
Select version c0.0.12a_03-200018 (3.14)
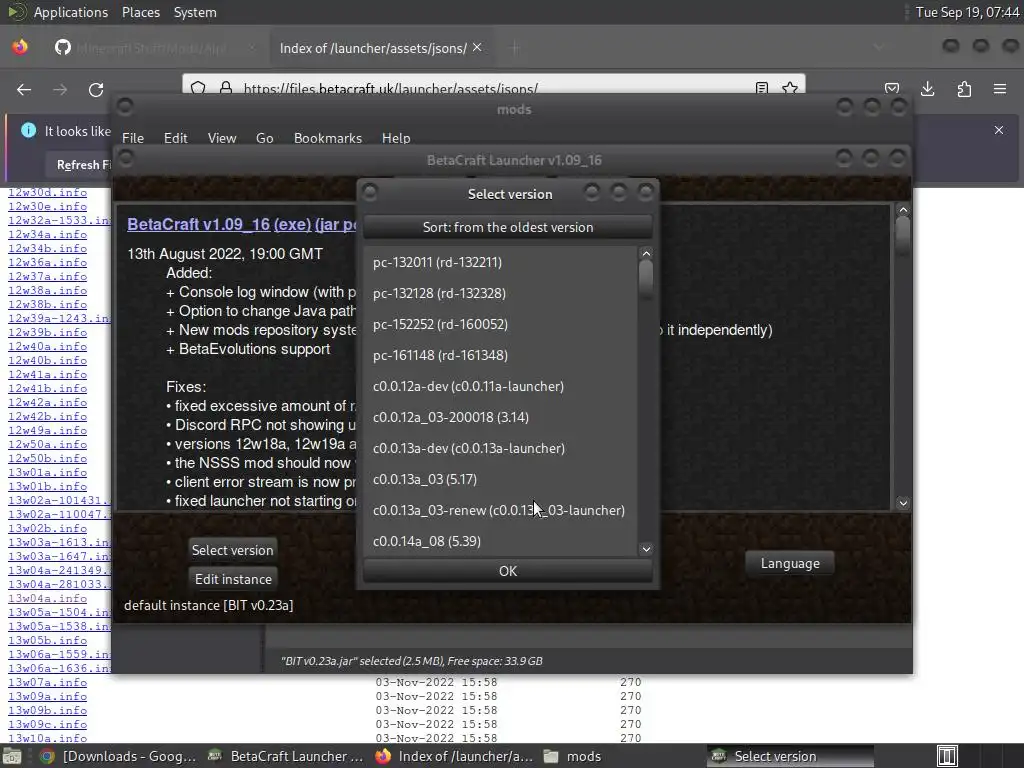(x=500, y=417)
